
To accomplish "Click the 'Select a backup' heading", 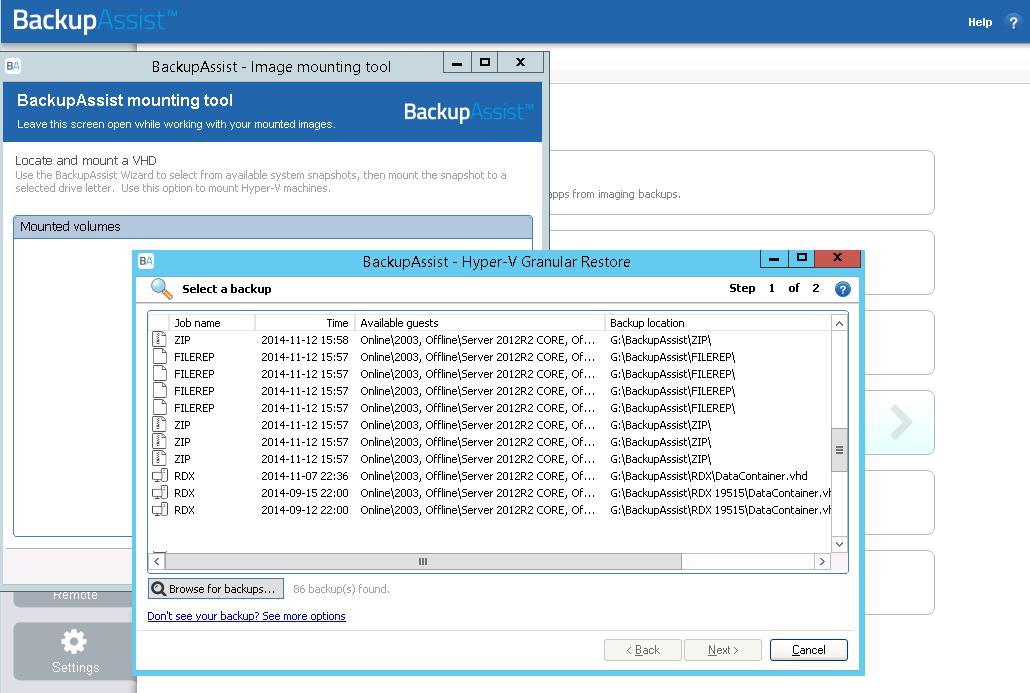I will click(227, 289).
